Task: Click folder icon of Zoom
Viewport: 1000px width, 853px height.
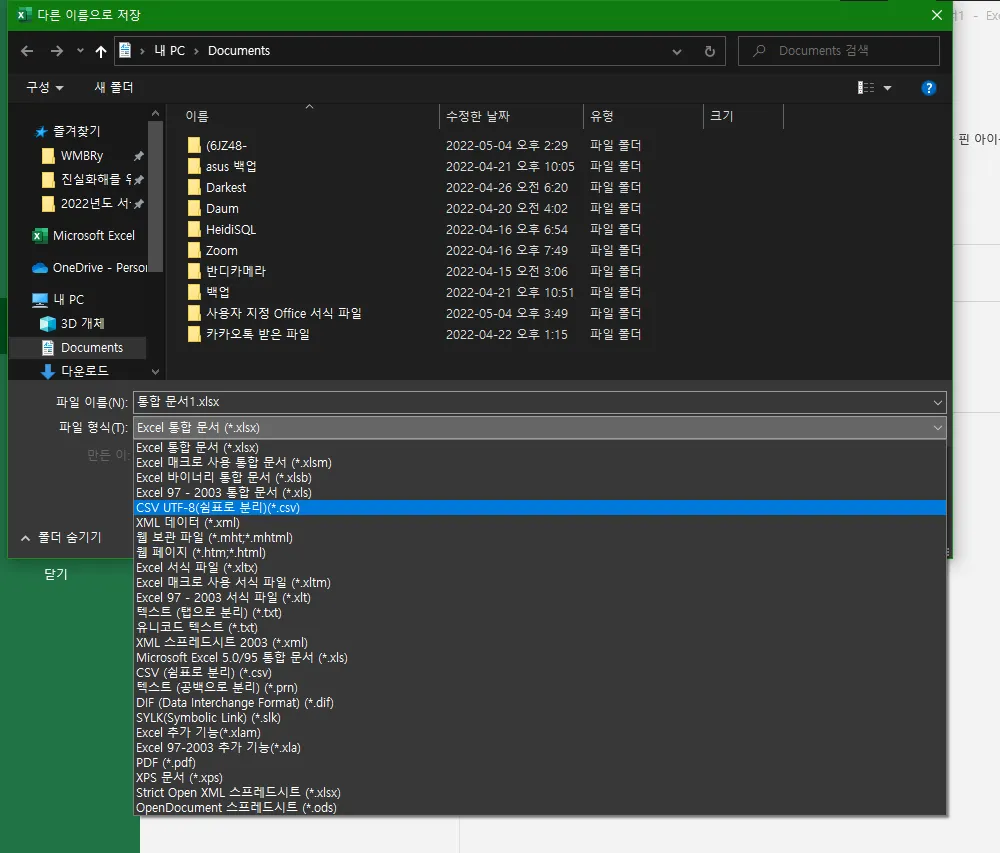Action: click(x=194, y=251)
